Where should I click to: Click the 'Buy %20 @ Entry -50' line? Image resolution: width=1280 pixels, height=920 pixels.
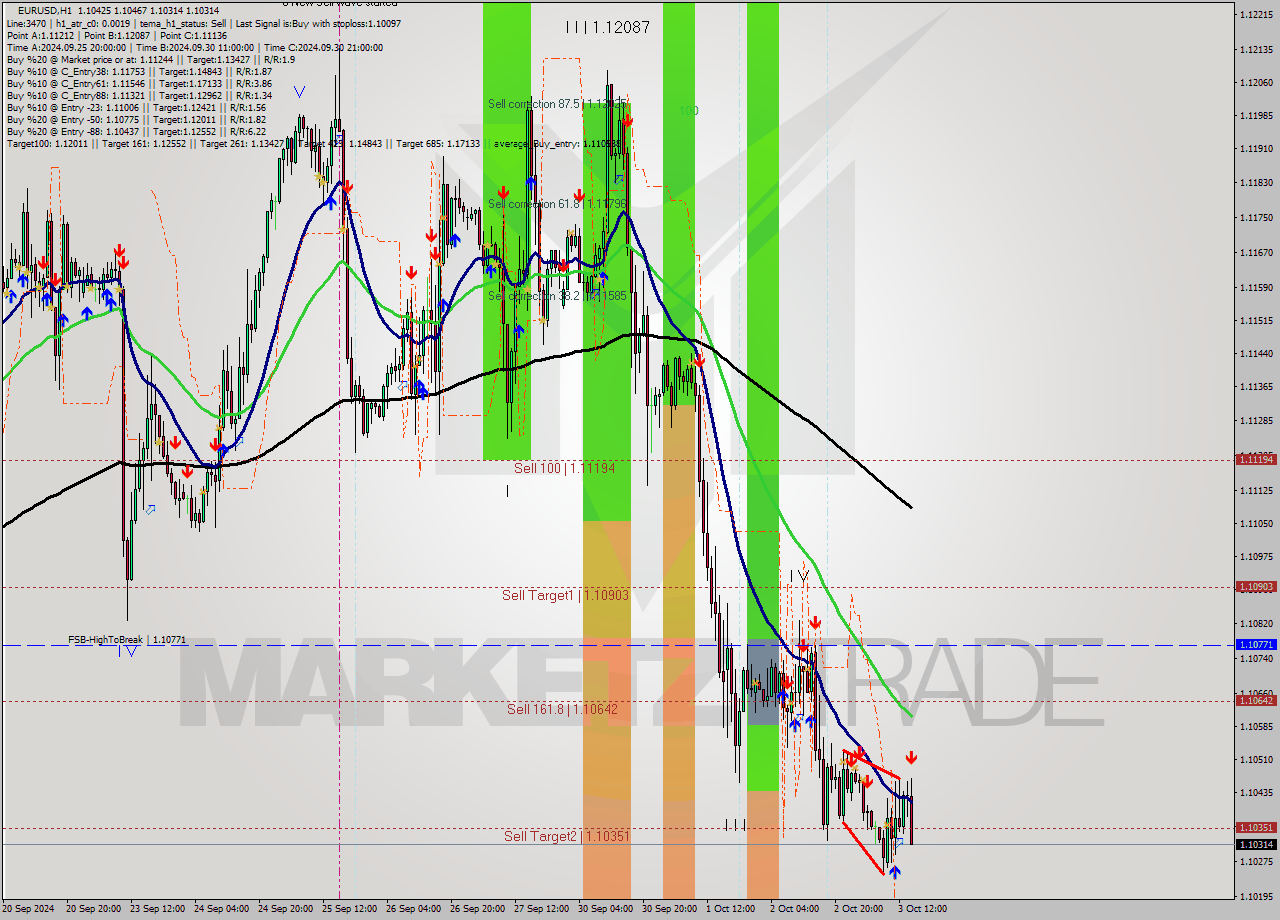[136, 119]
